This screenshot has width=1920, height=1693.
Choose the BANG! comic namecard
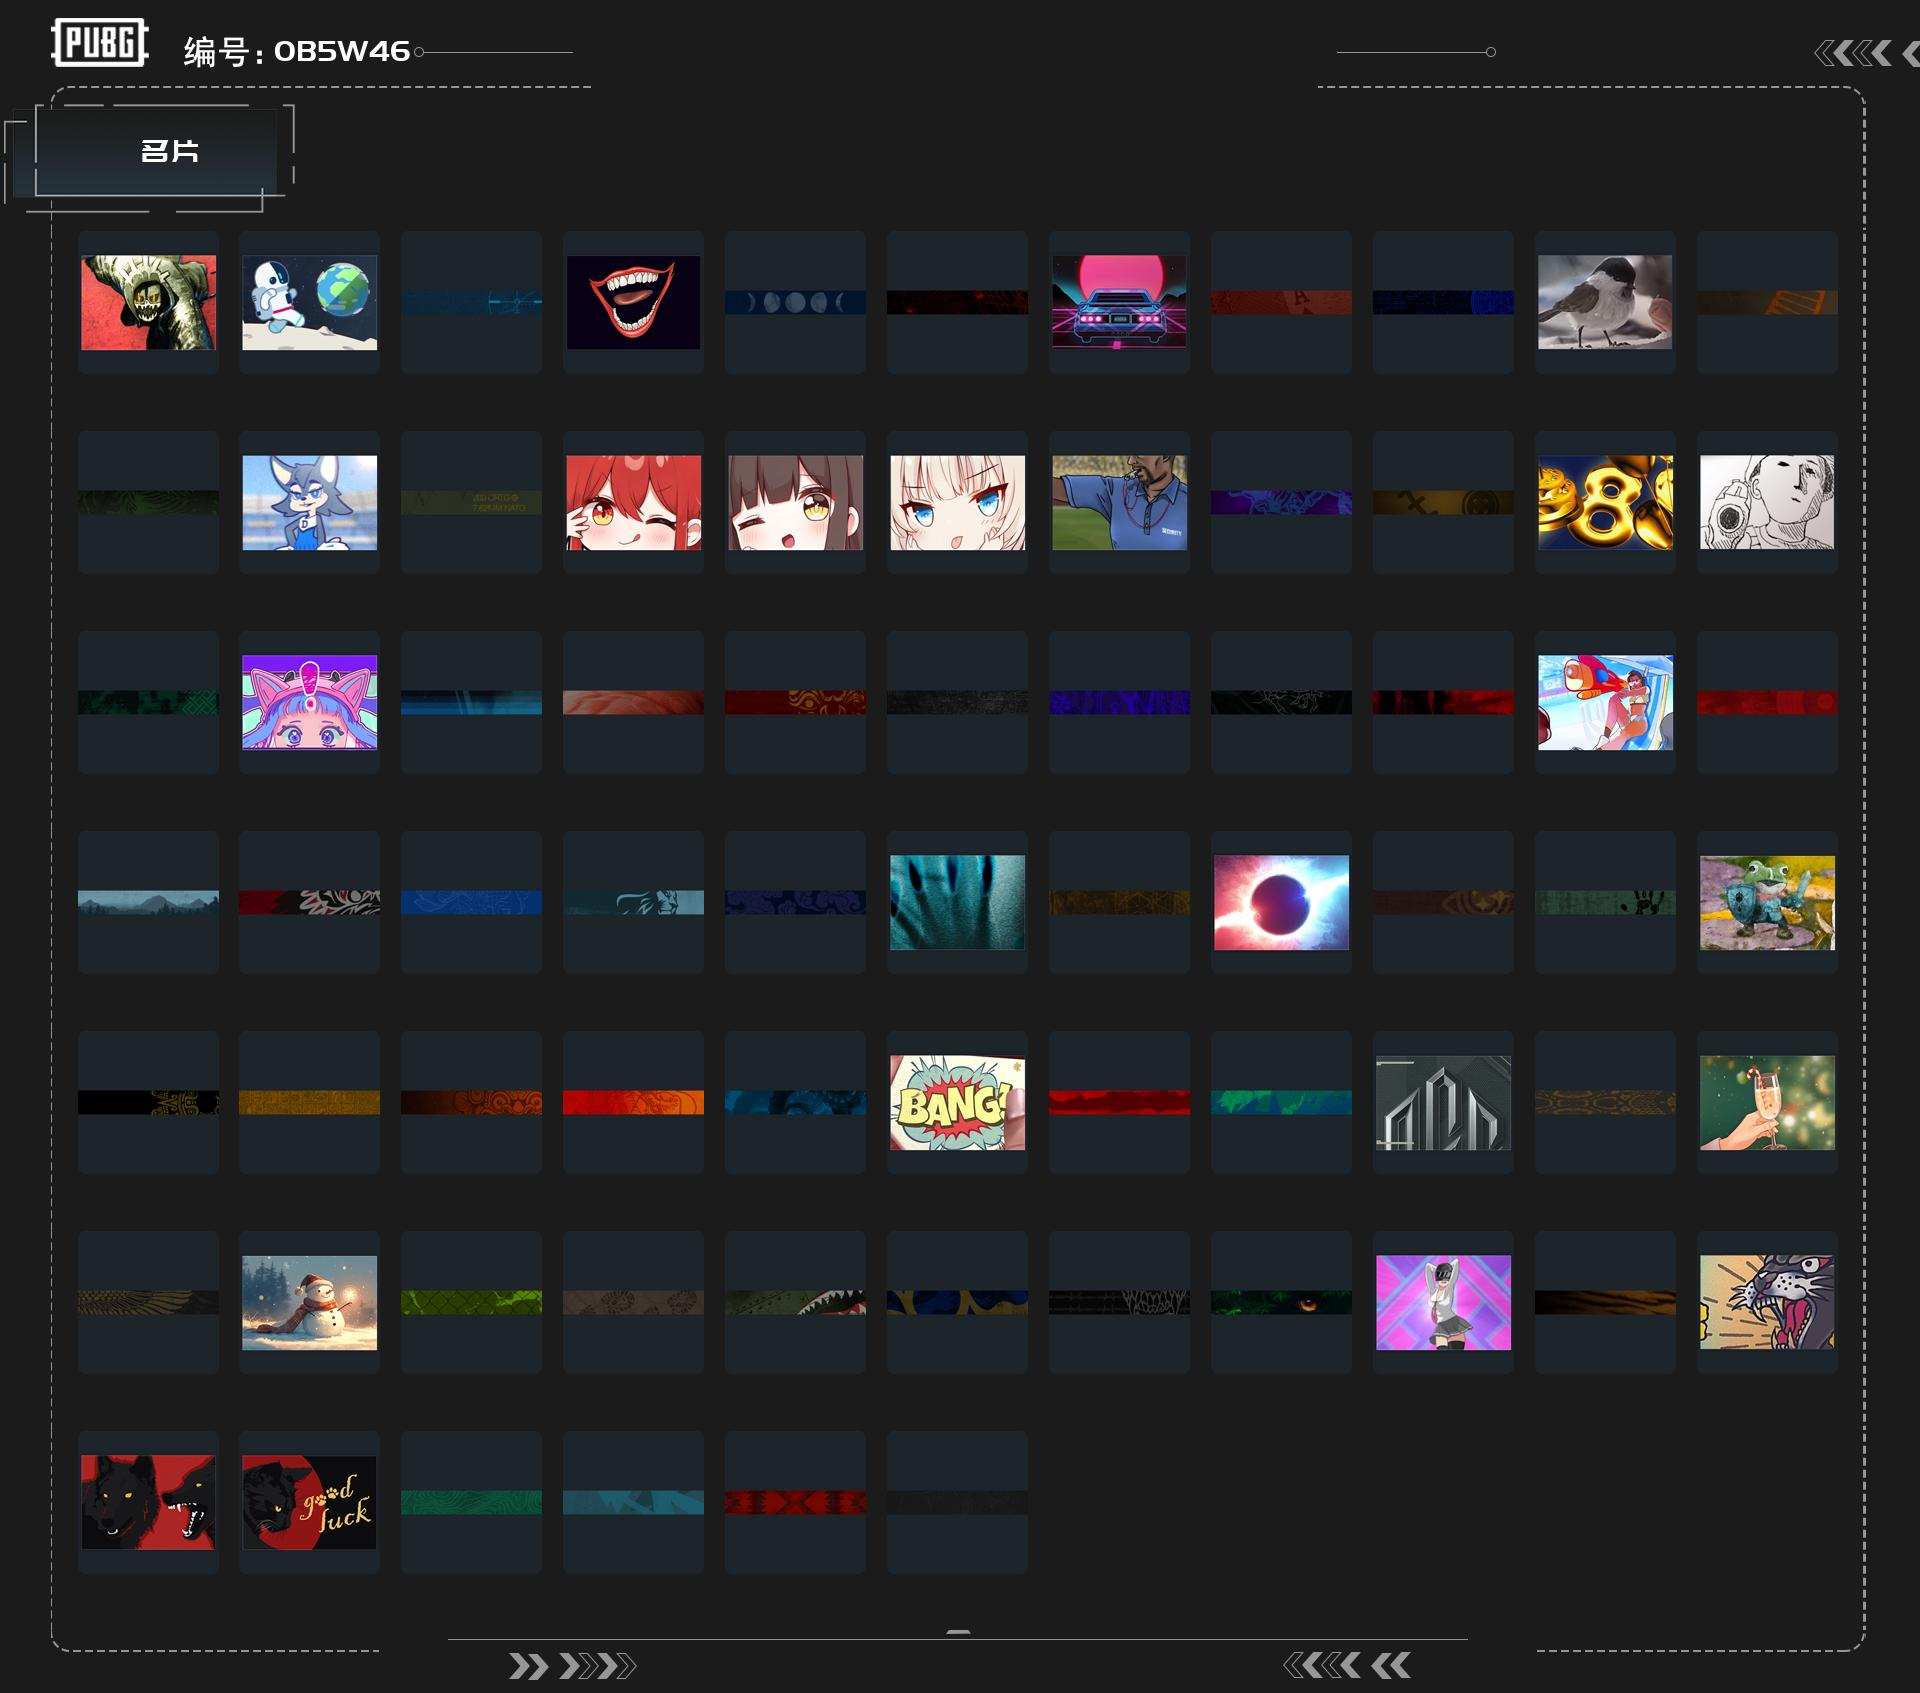957,1102
